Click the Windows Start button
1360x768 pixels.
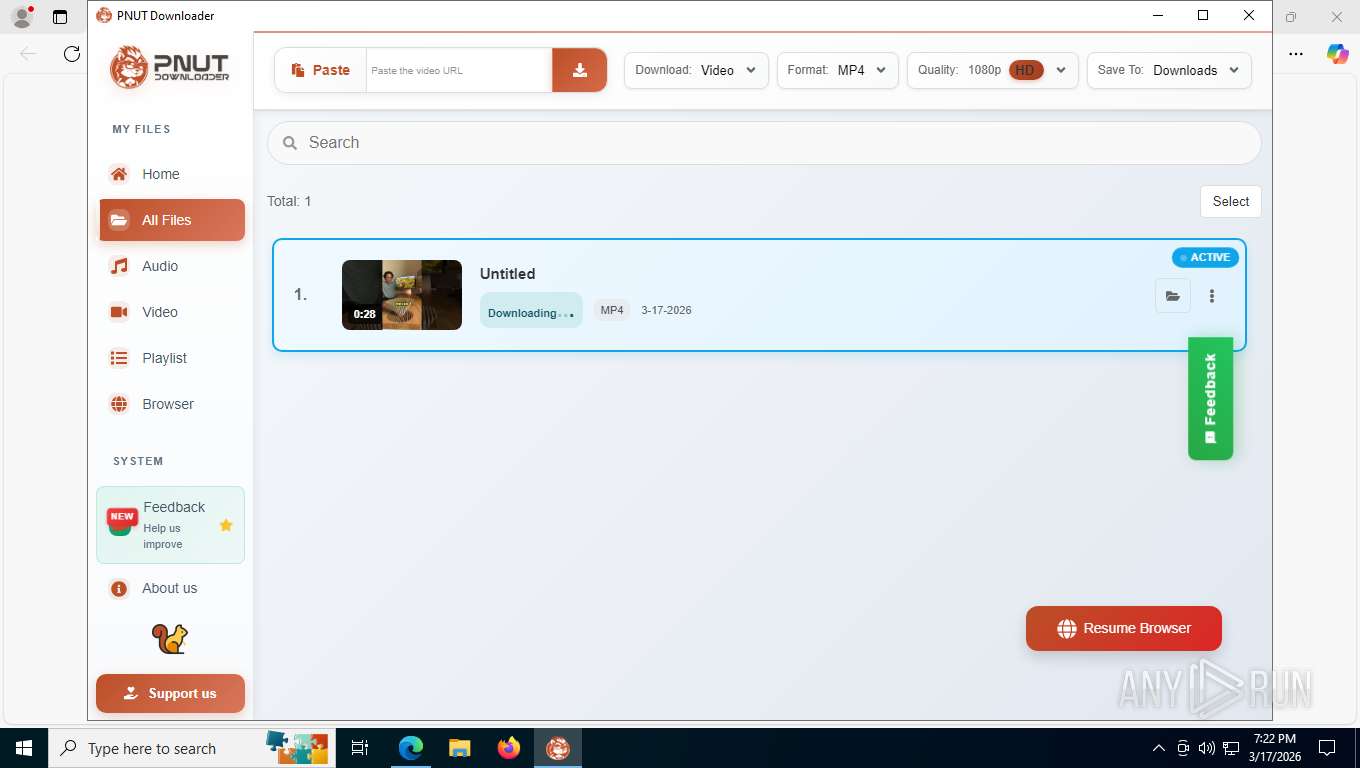click(23, 748)
